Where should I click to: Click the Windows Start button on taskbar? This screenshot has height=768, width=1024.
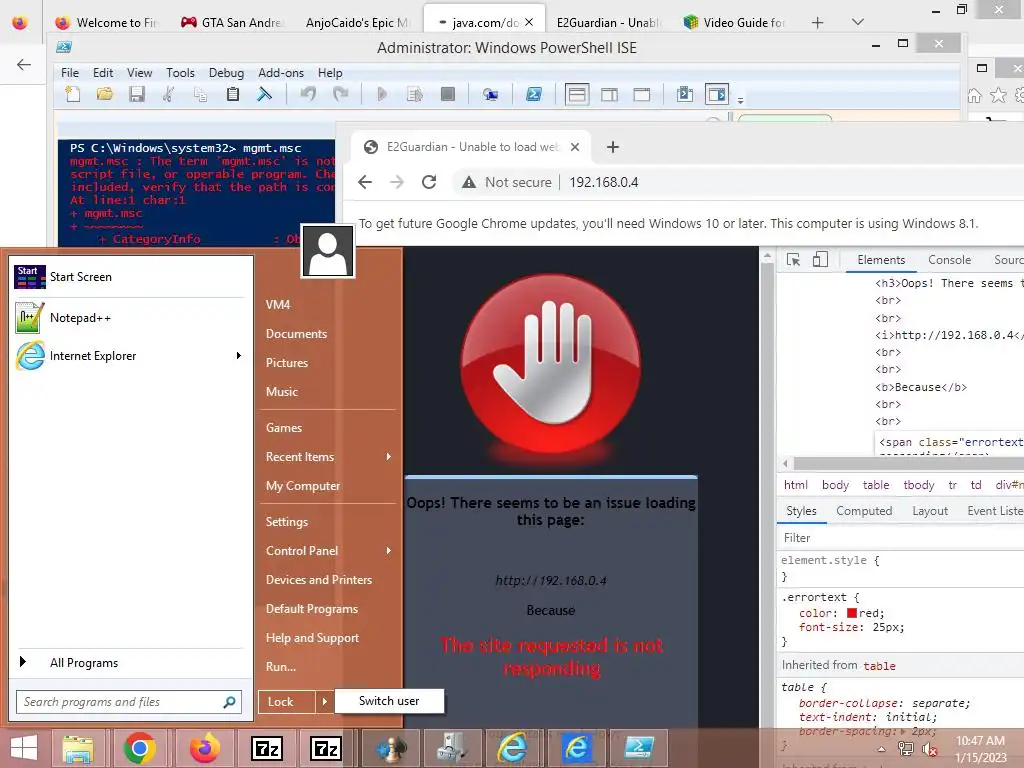24,748
